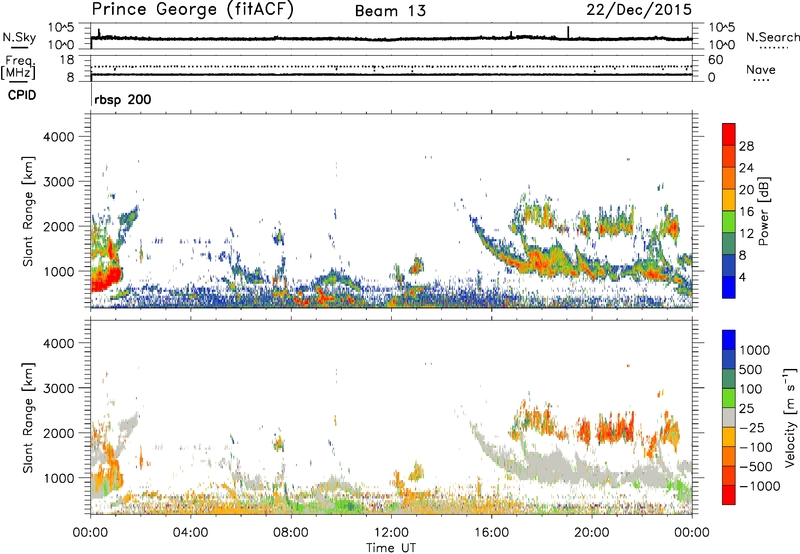Click the "-500" label on the velocity colorbar
800x554 pixels.
pos(756,467)
